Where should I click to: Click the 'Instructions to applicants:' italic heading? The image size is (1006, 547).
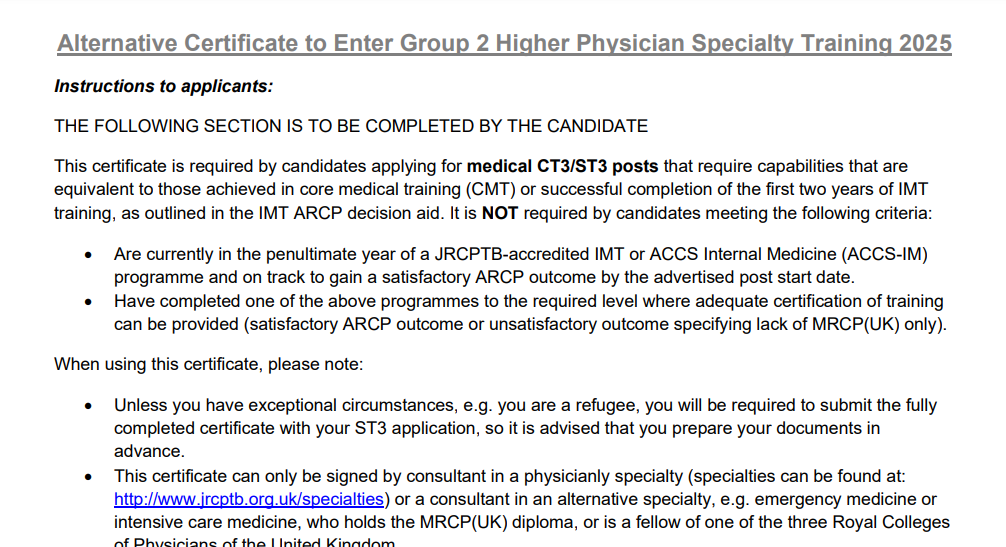coord(164,86)
